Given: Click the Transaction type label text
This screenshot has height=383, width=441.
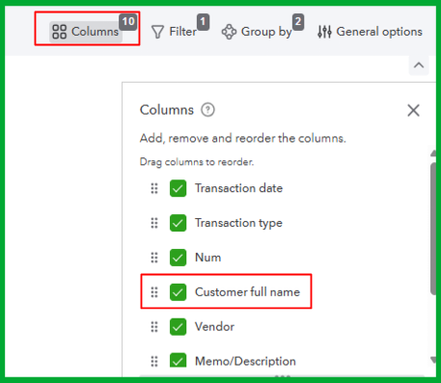Looking at the screenshot, I should [239, 223].
